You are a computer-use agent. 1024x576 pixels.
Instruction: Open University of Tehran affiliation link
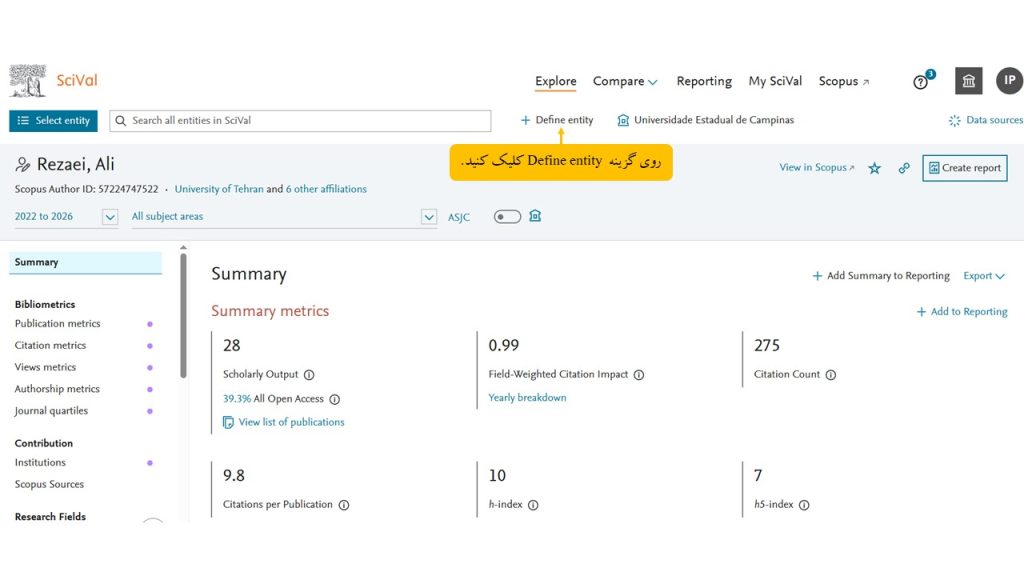click(219, 189)
